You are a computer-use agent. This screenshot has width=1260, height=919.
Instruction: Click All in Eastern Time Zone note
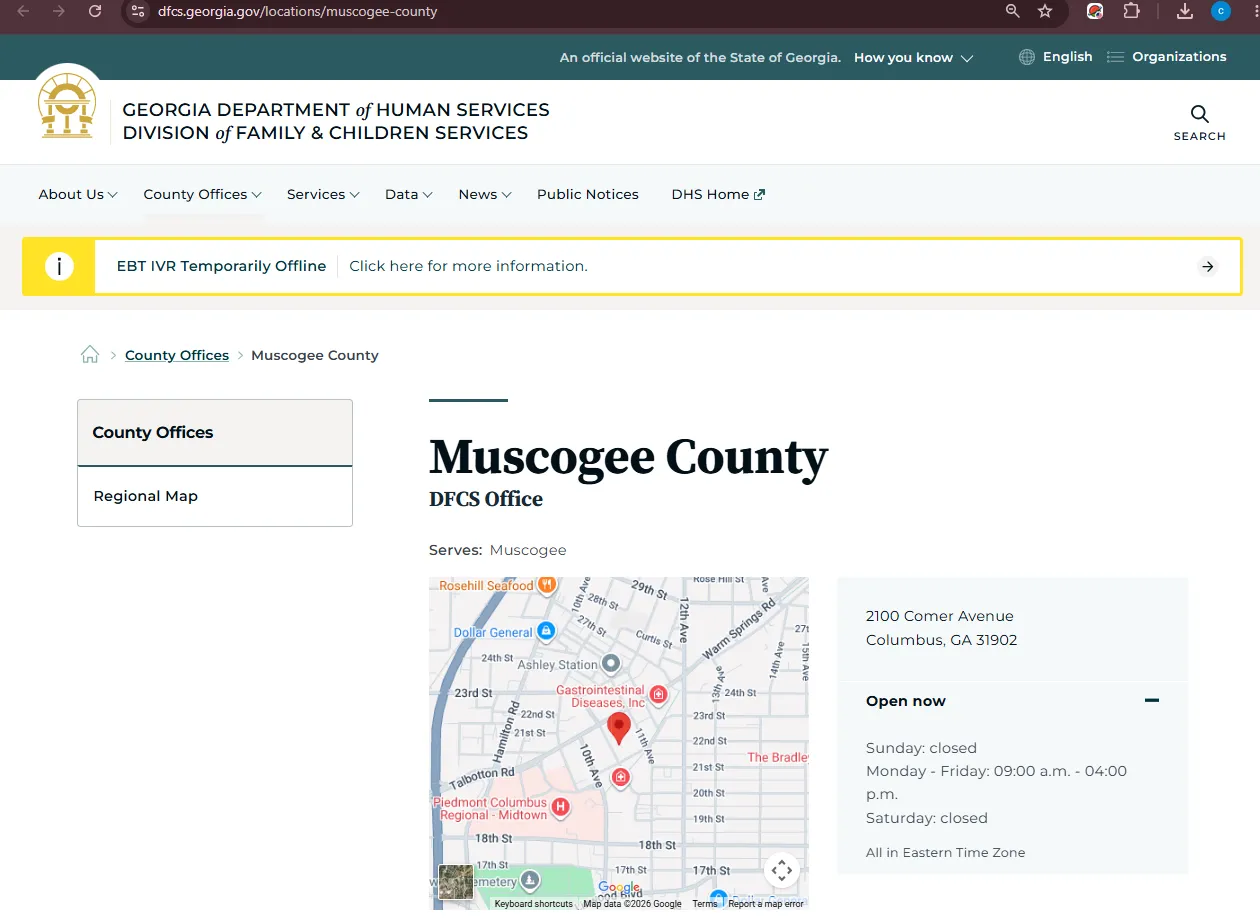tap(946, 853)
